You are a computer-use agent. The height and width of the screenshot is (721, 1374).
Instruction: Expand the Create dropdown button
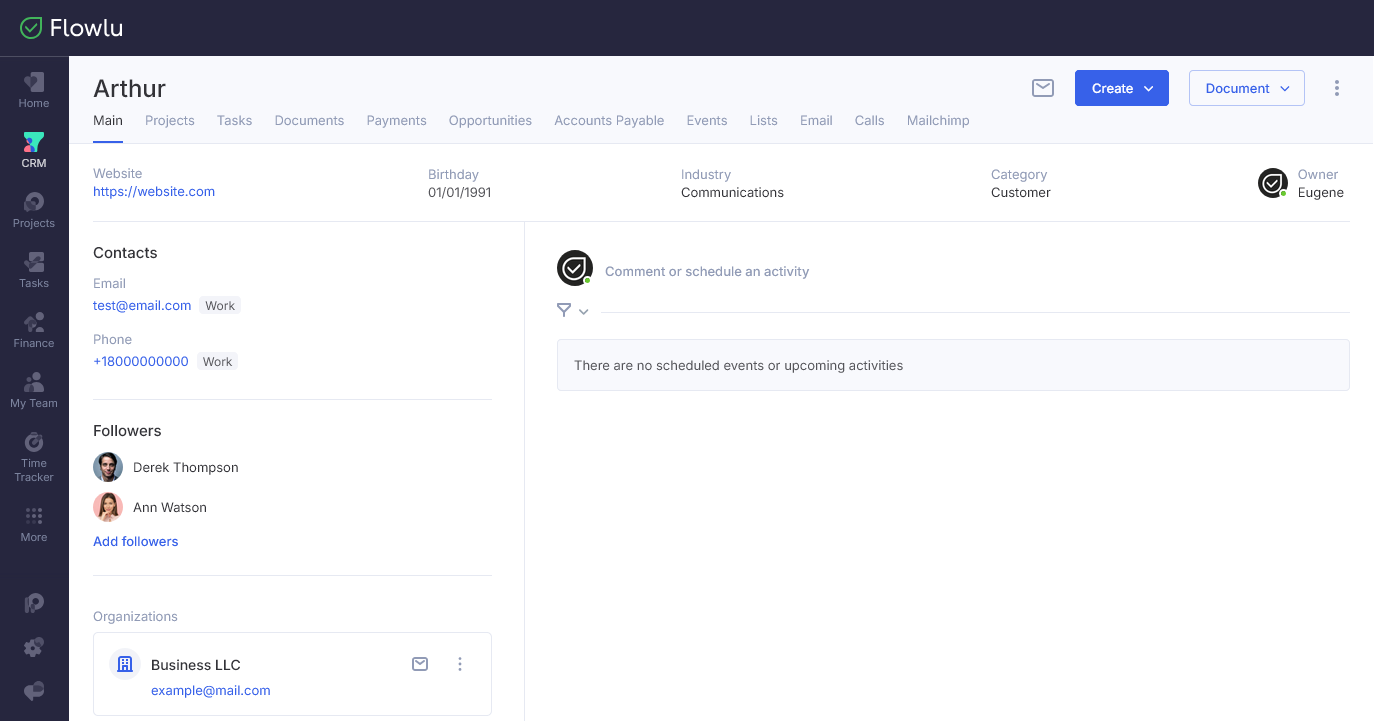point(1122,88)
